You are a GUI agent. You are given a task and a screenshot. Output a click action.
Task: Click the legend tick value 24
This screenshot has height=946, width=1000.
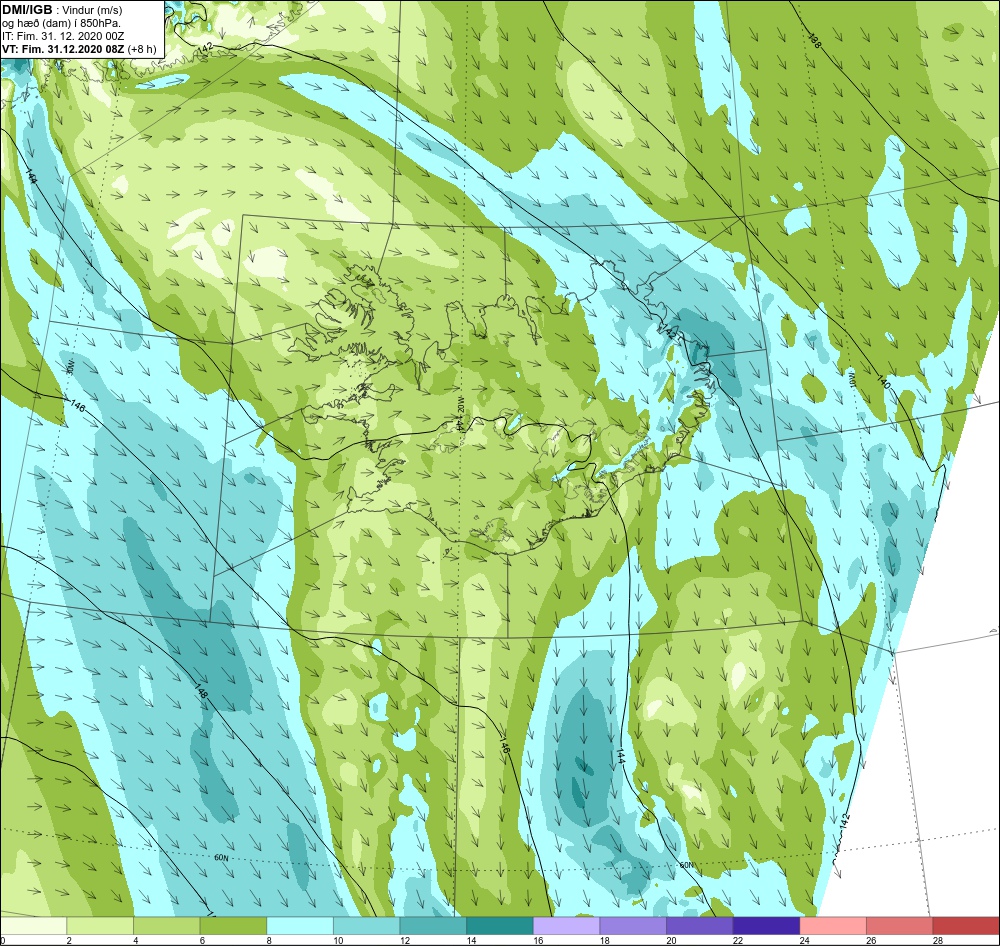[x=805, y=940]
